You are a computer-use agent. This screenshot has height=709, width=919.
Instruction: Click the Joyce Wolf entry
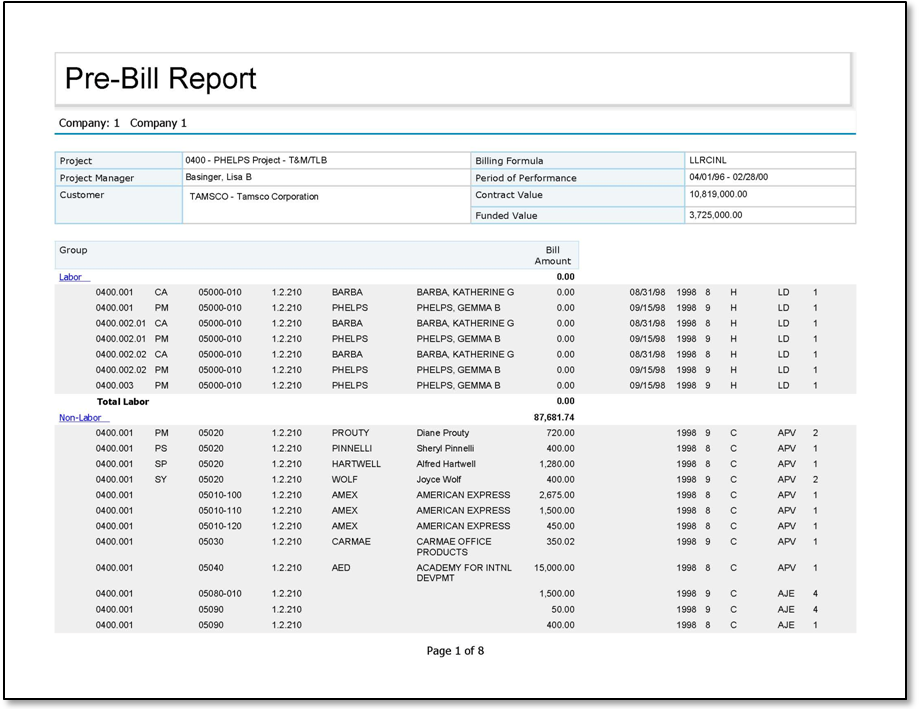click(x=438, y=480)
